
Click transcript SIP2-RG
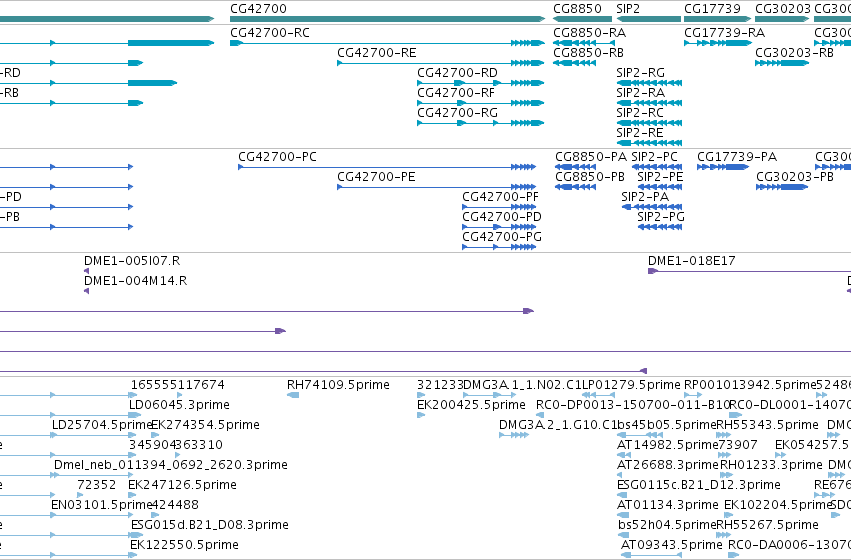tap(649, 83)
